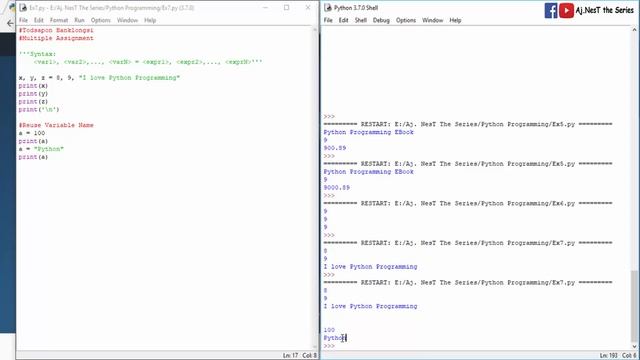Click the print(z) line in editor
Viewport: 640px width, 360px height.
click(33, 102)
